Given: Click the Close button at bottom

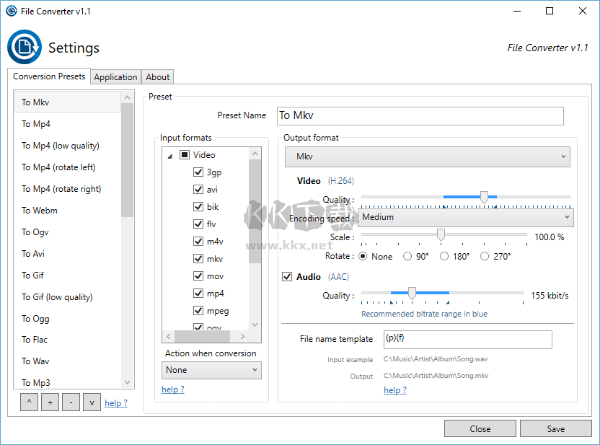Looking at the screenshot, I should [480, 428].
